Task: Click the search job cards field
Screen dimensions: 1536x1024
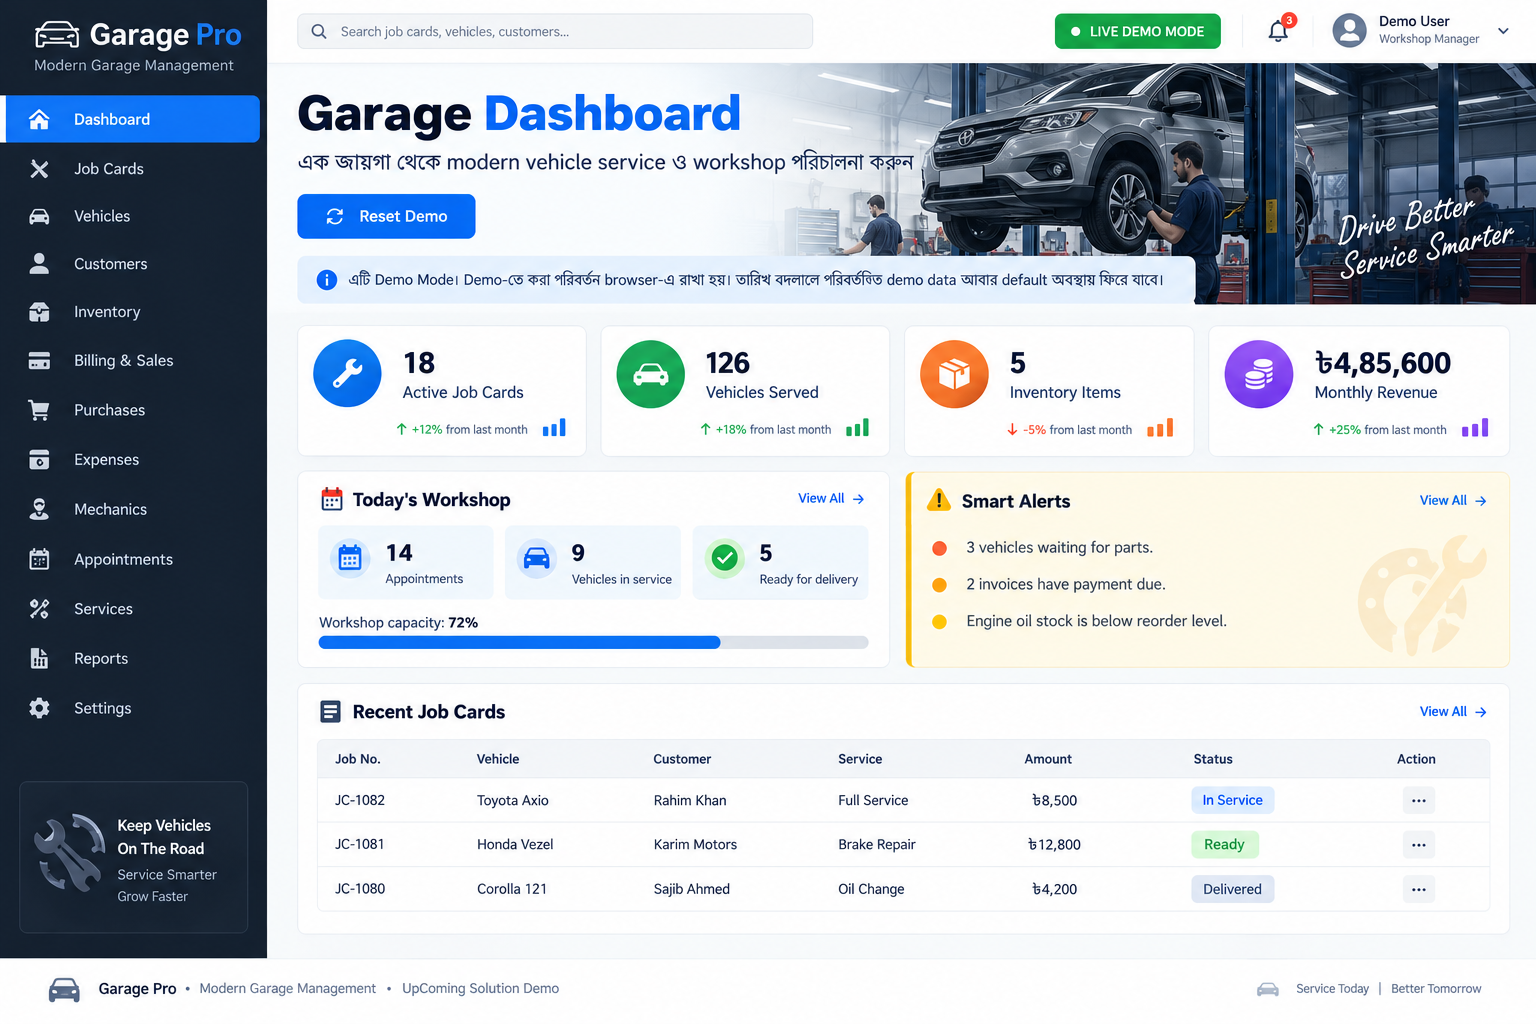Action: (x=555, y=32)
